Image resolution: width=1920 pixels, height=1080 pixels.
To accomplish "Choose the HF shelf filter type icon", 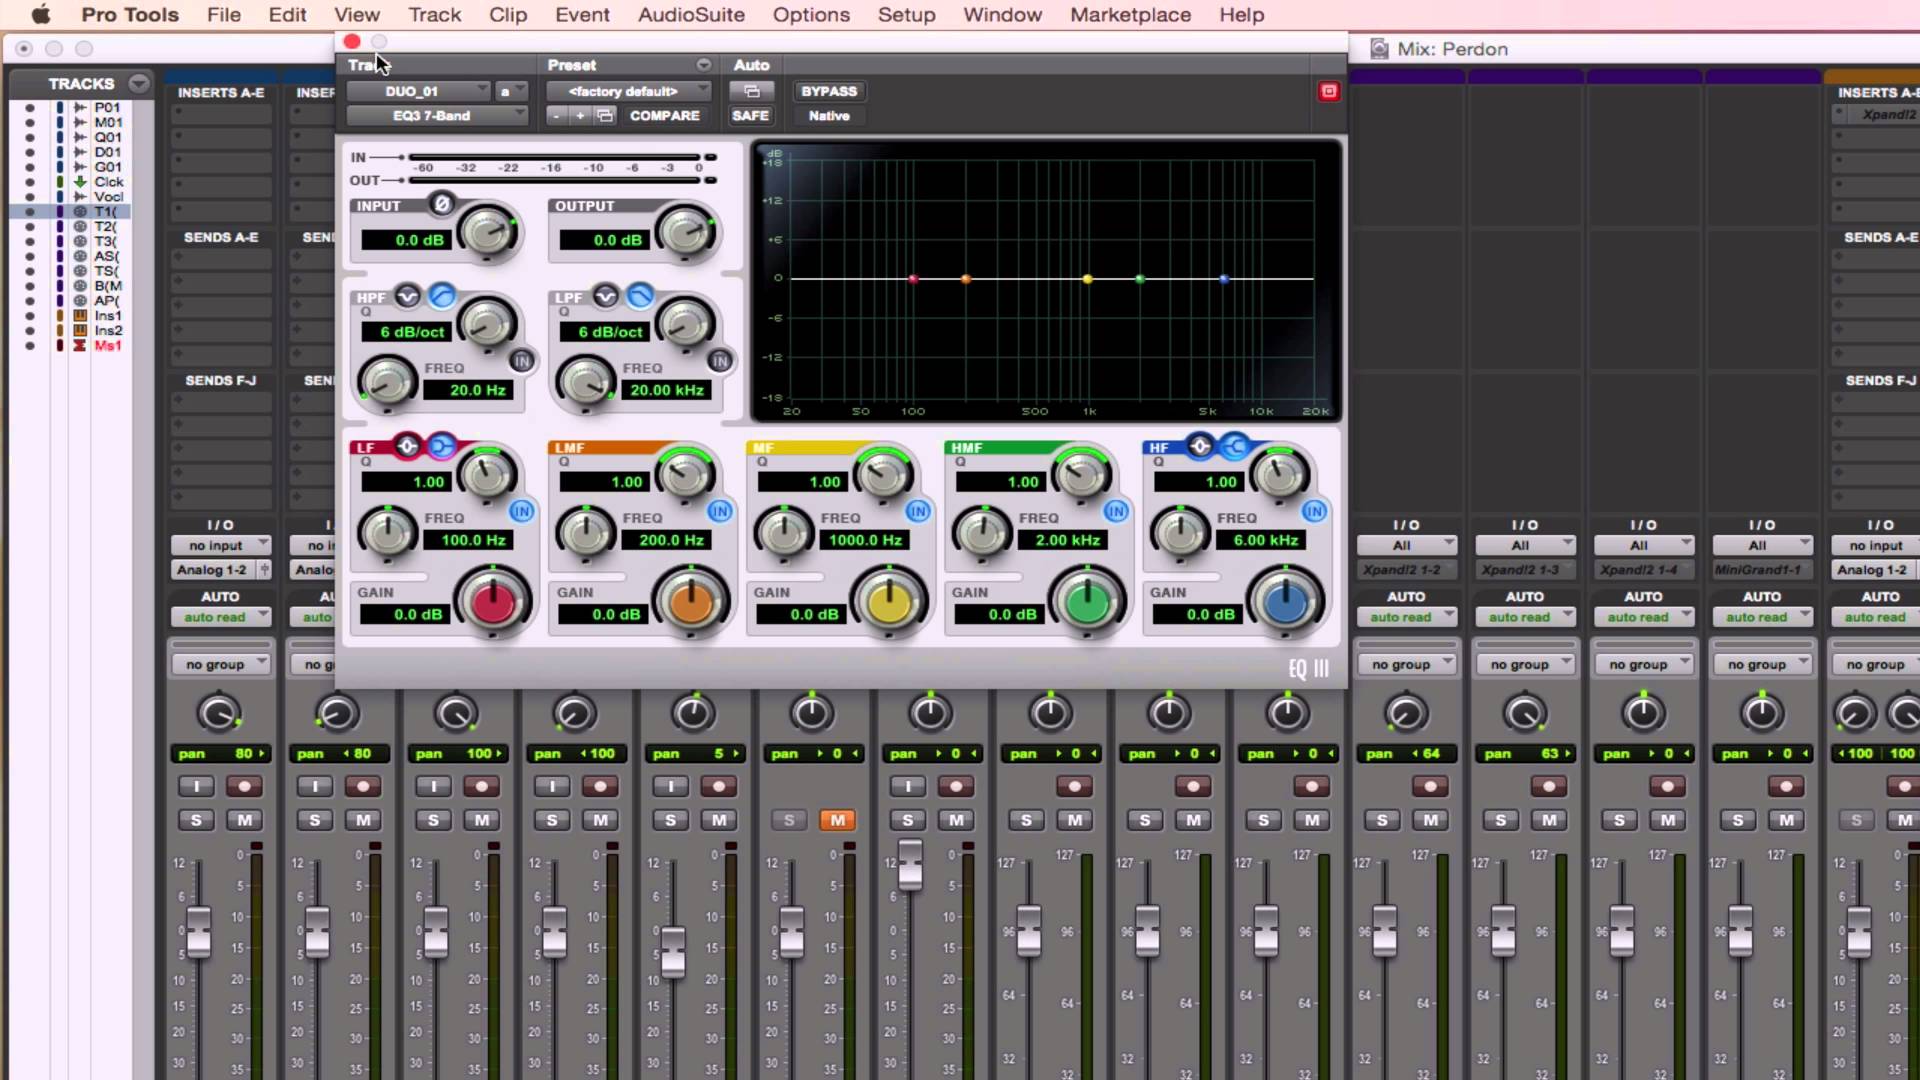I will 1235,446.
